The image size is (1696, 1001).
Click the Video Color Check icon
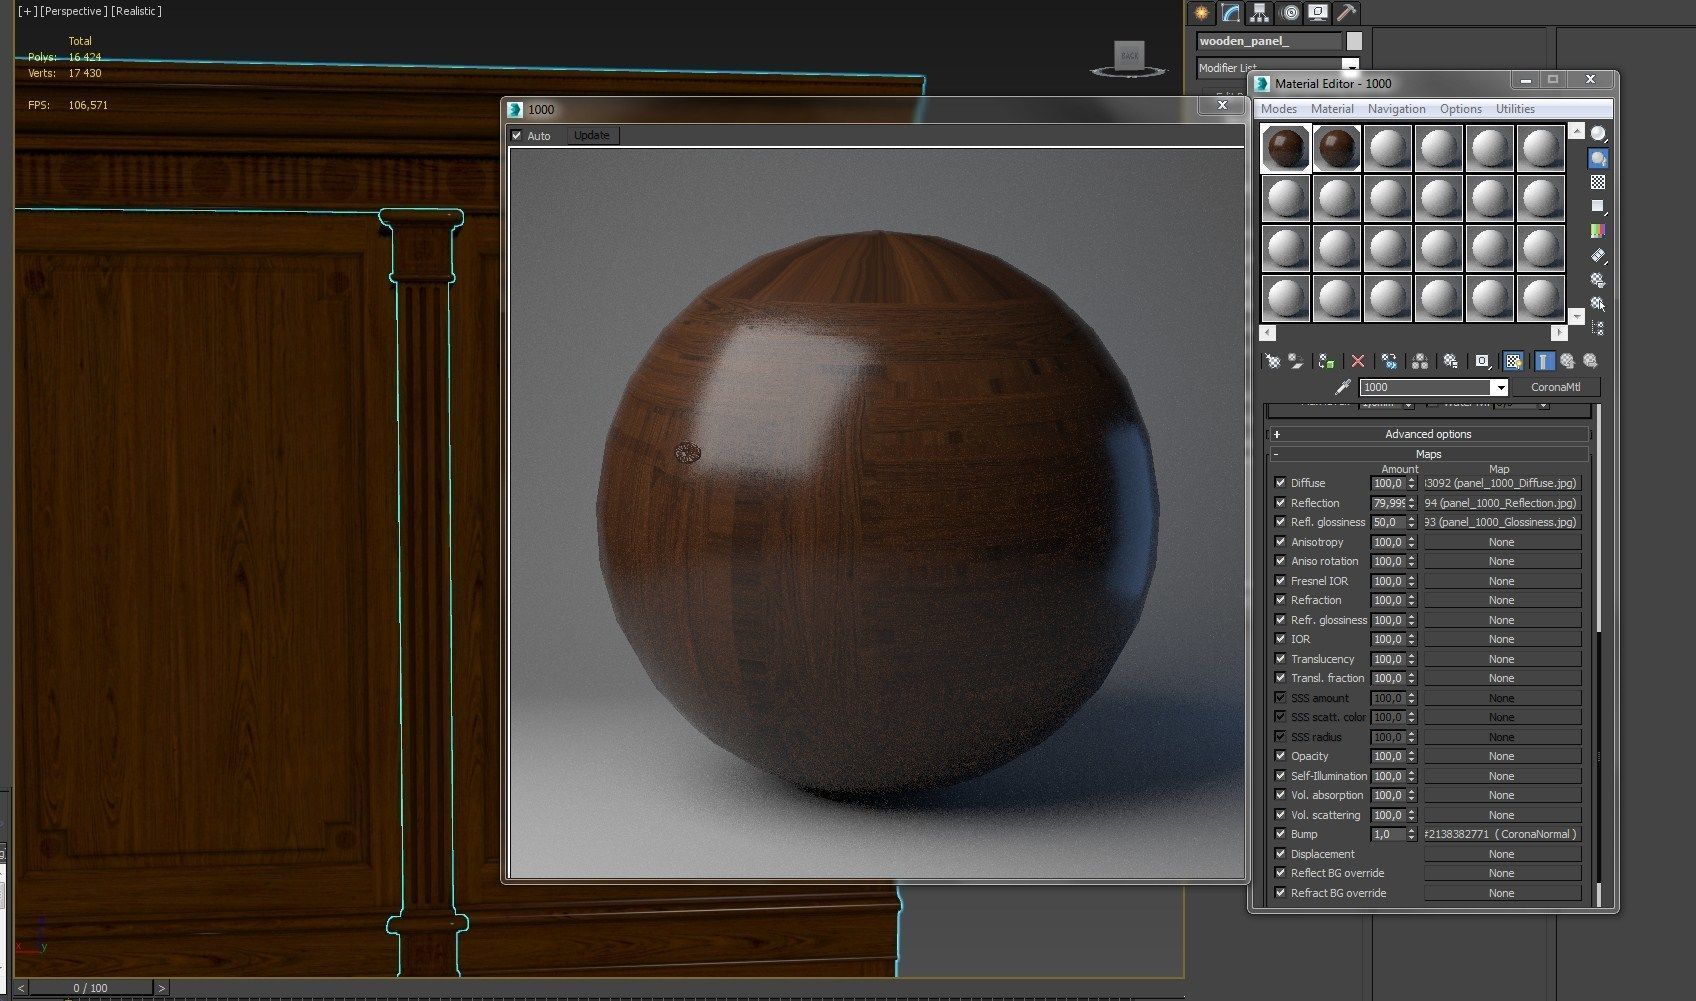tap(1598, 230)
